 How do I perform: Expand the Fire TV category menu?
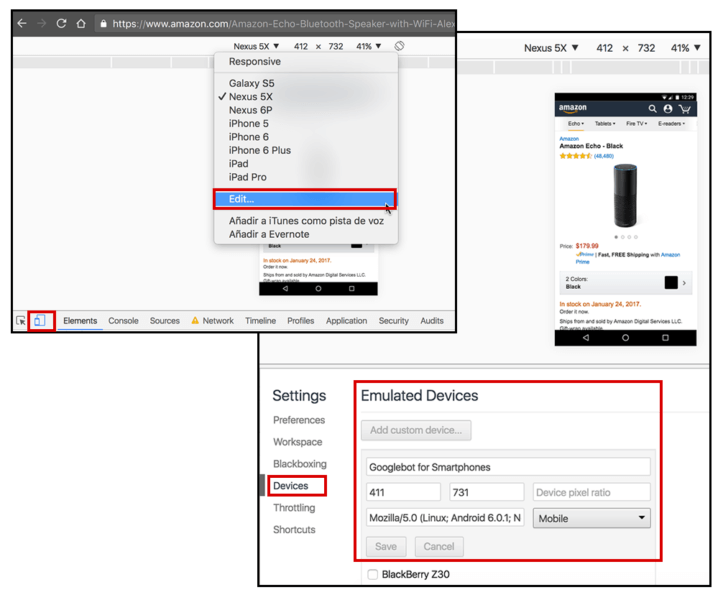(636, 124)
